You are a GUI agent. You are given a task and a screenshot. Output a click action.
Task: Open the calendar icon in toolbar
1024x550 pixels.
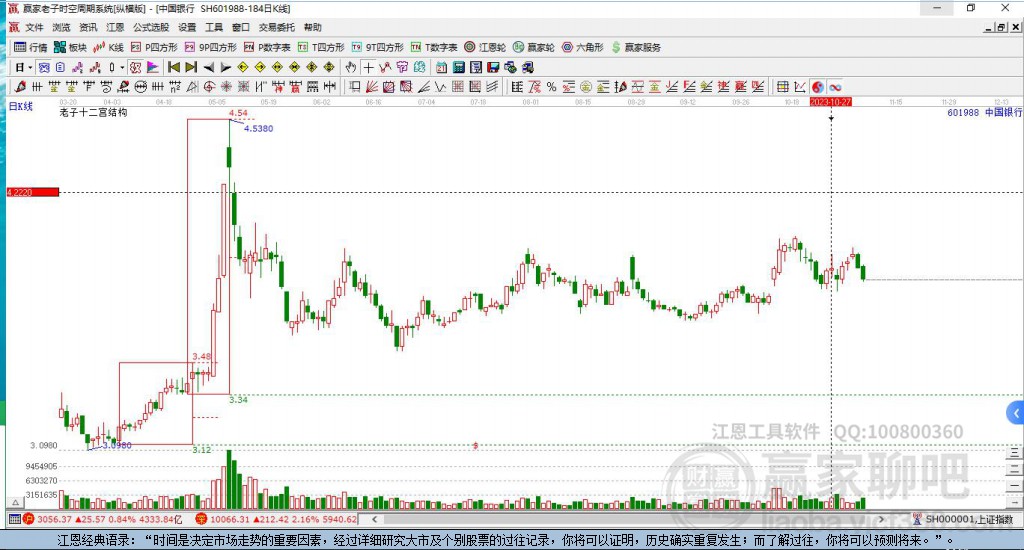point(441,67)
